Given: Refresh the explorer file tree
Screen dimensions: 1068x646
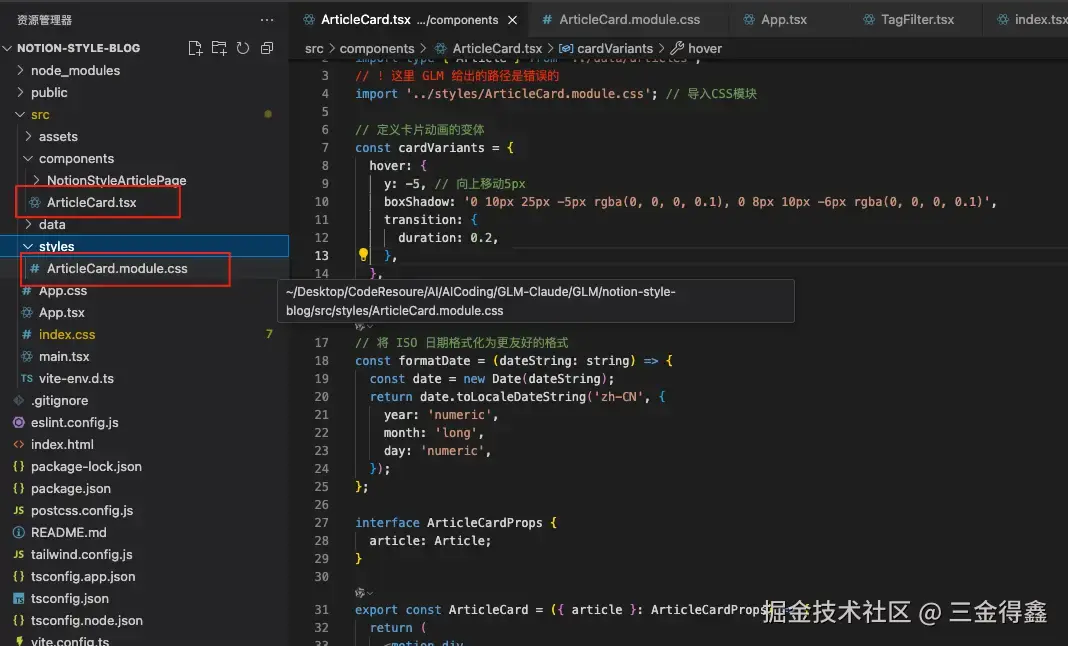Looking at the screenshot, I should 243,48.
